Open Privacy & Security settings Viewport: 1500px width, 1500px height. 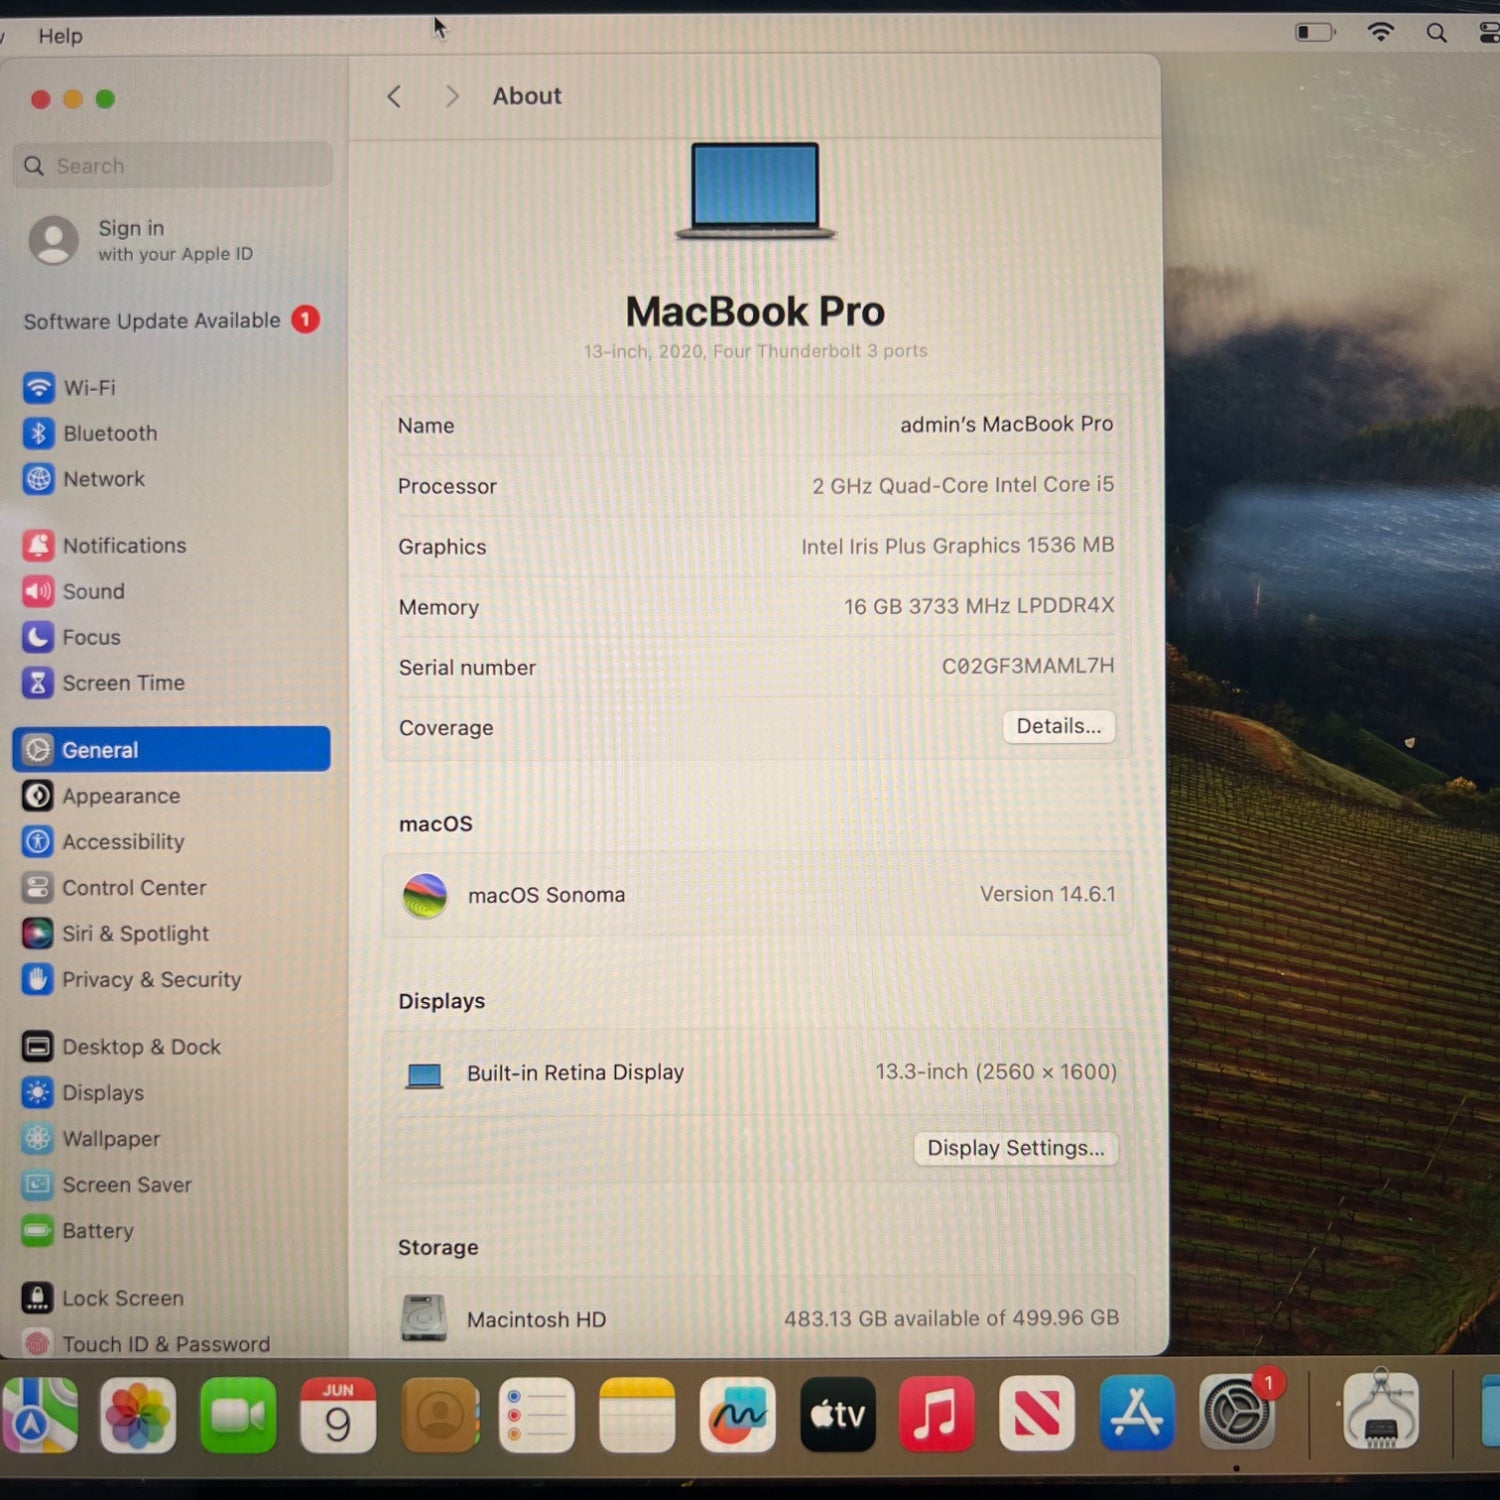(x=132, y=980)
